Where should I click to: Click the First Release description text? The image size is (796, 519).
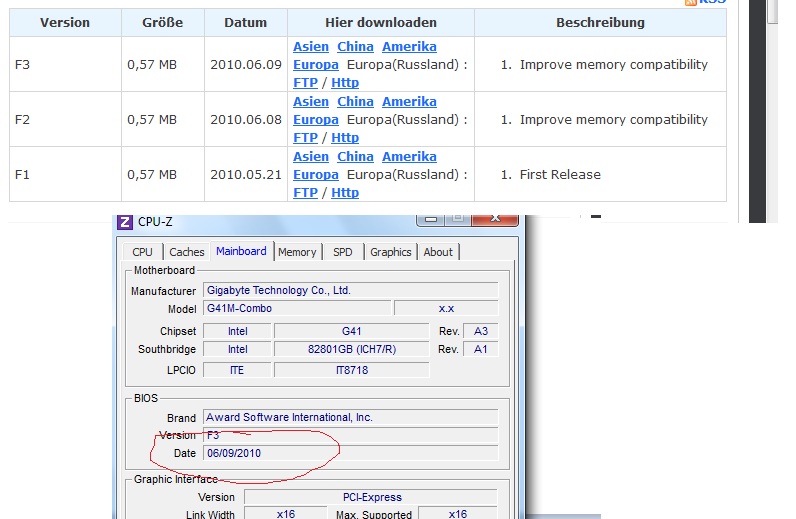tap(560, 175)
